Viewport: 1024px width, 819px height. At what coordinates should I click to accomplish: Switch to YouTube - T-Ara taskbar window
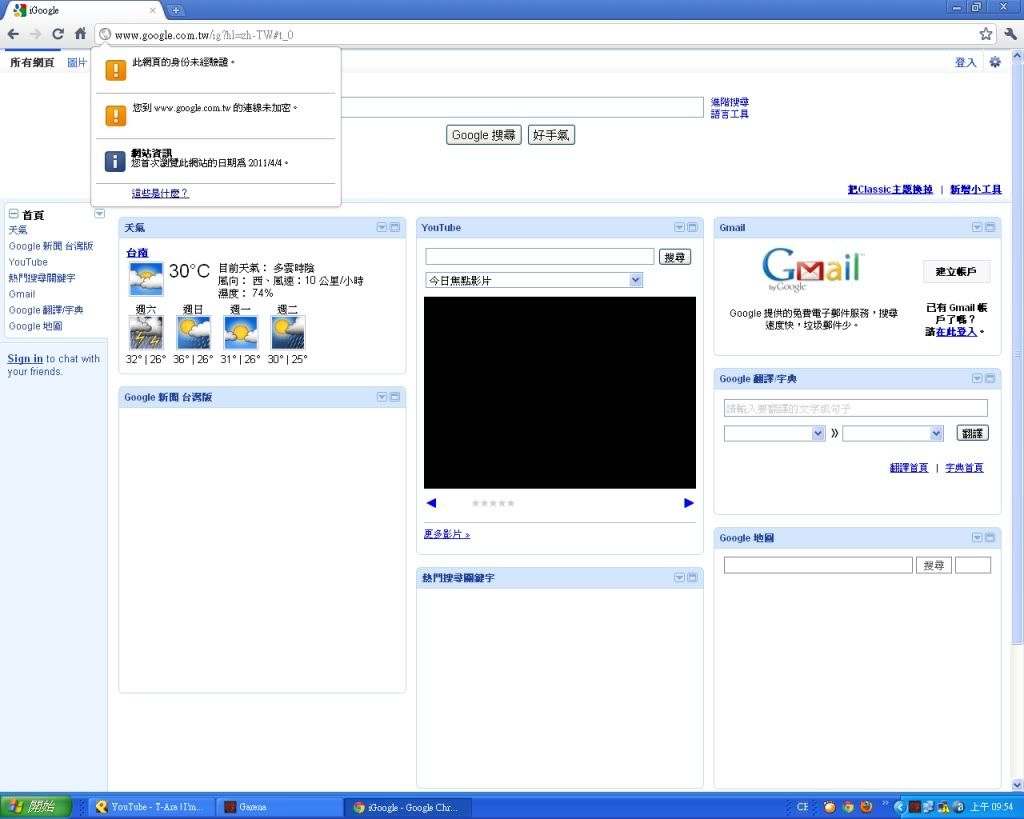tap(150, 807)
